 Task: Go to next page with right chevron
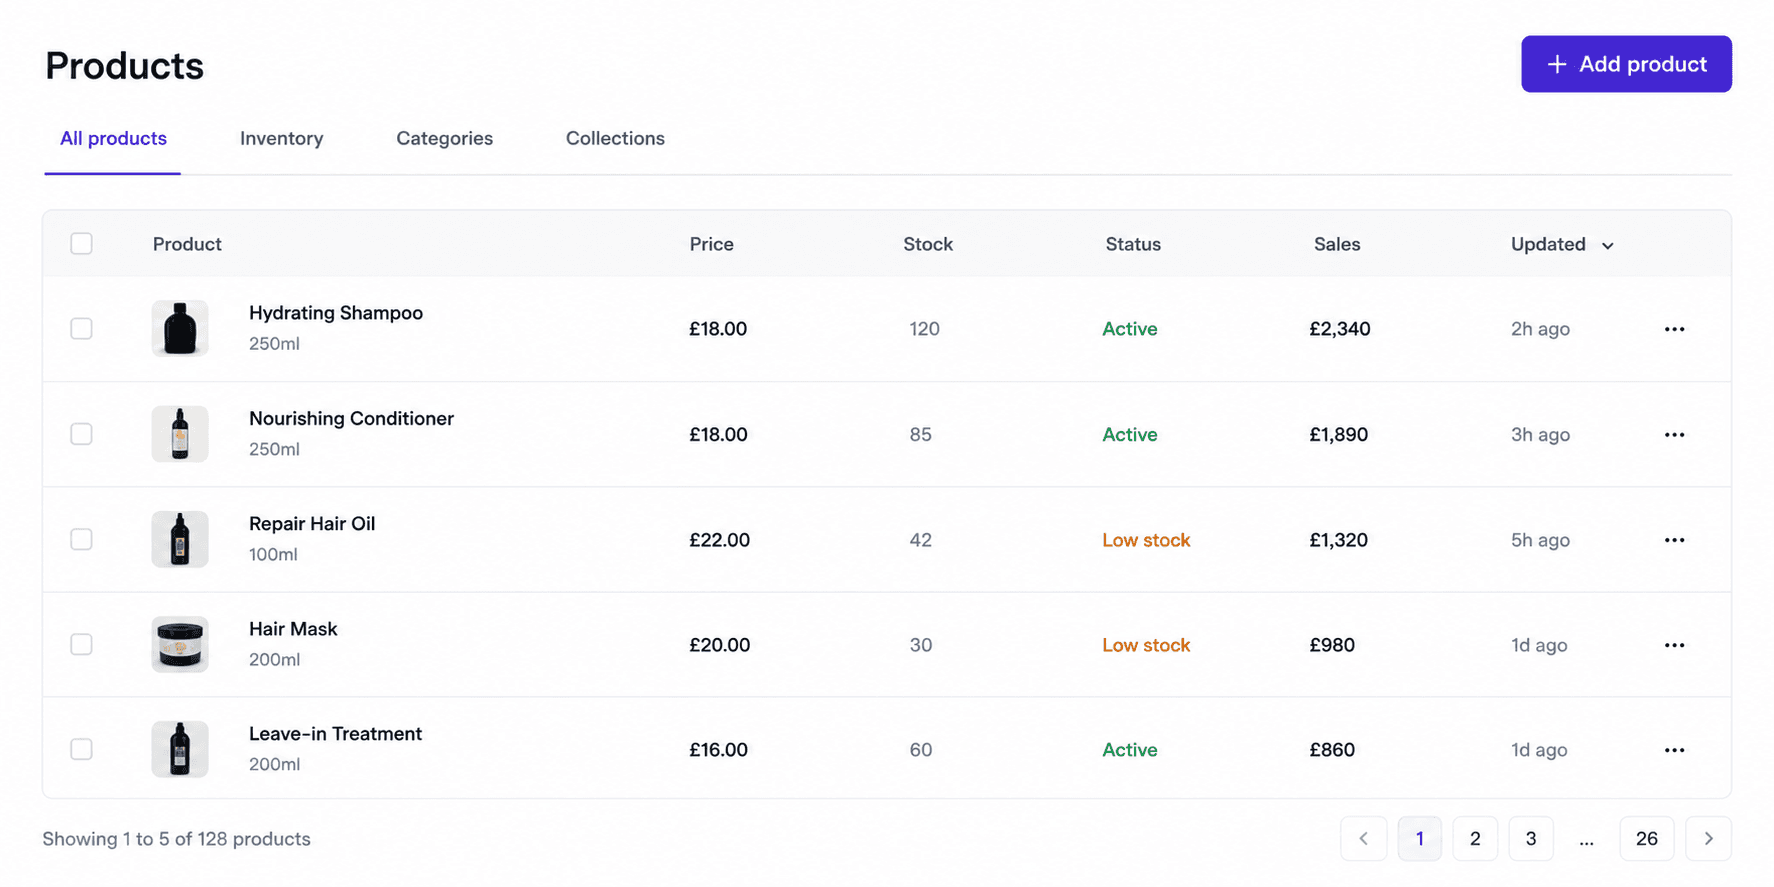tap(1708, 839)
